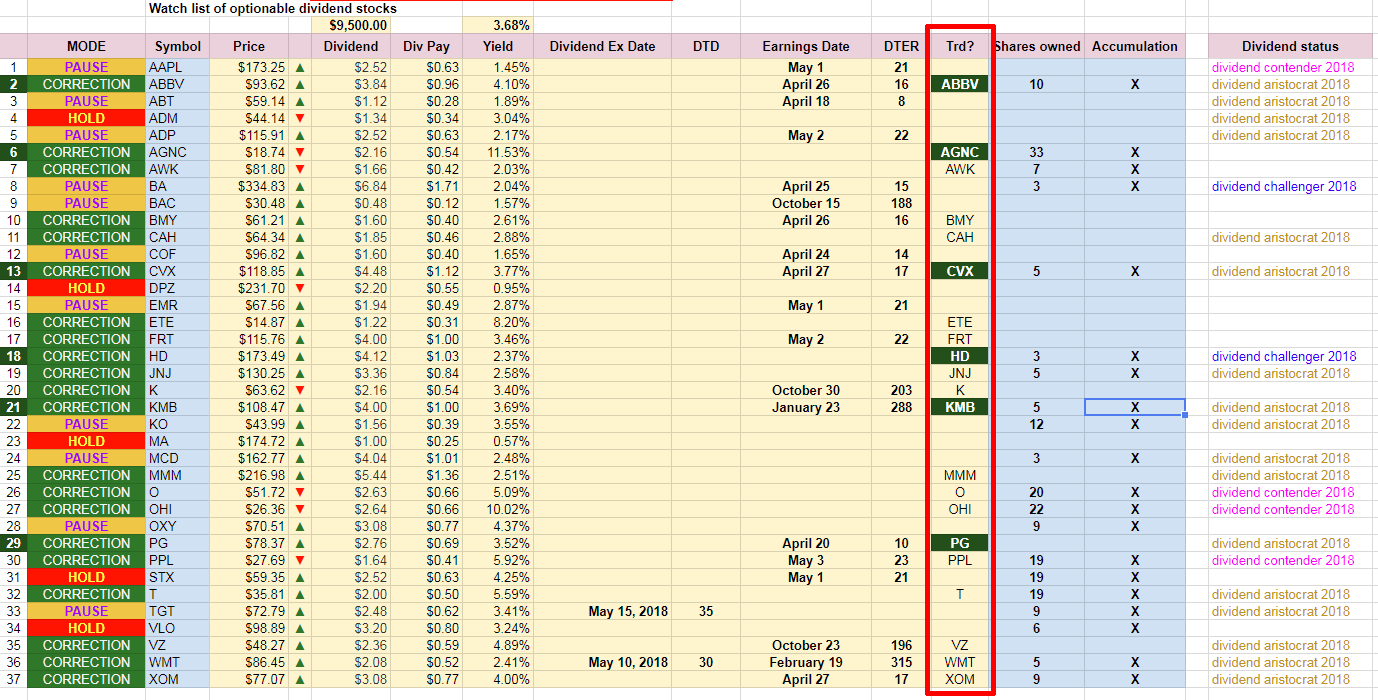Select the green up arrow for AAPL
Screen dimensions: 1378x700
300,67
